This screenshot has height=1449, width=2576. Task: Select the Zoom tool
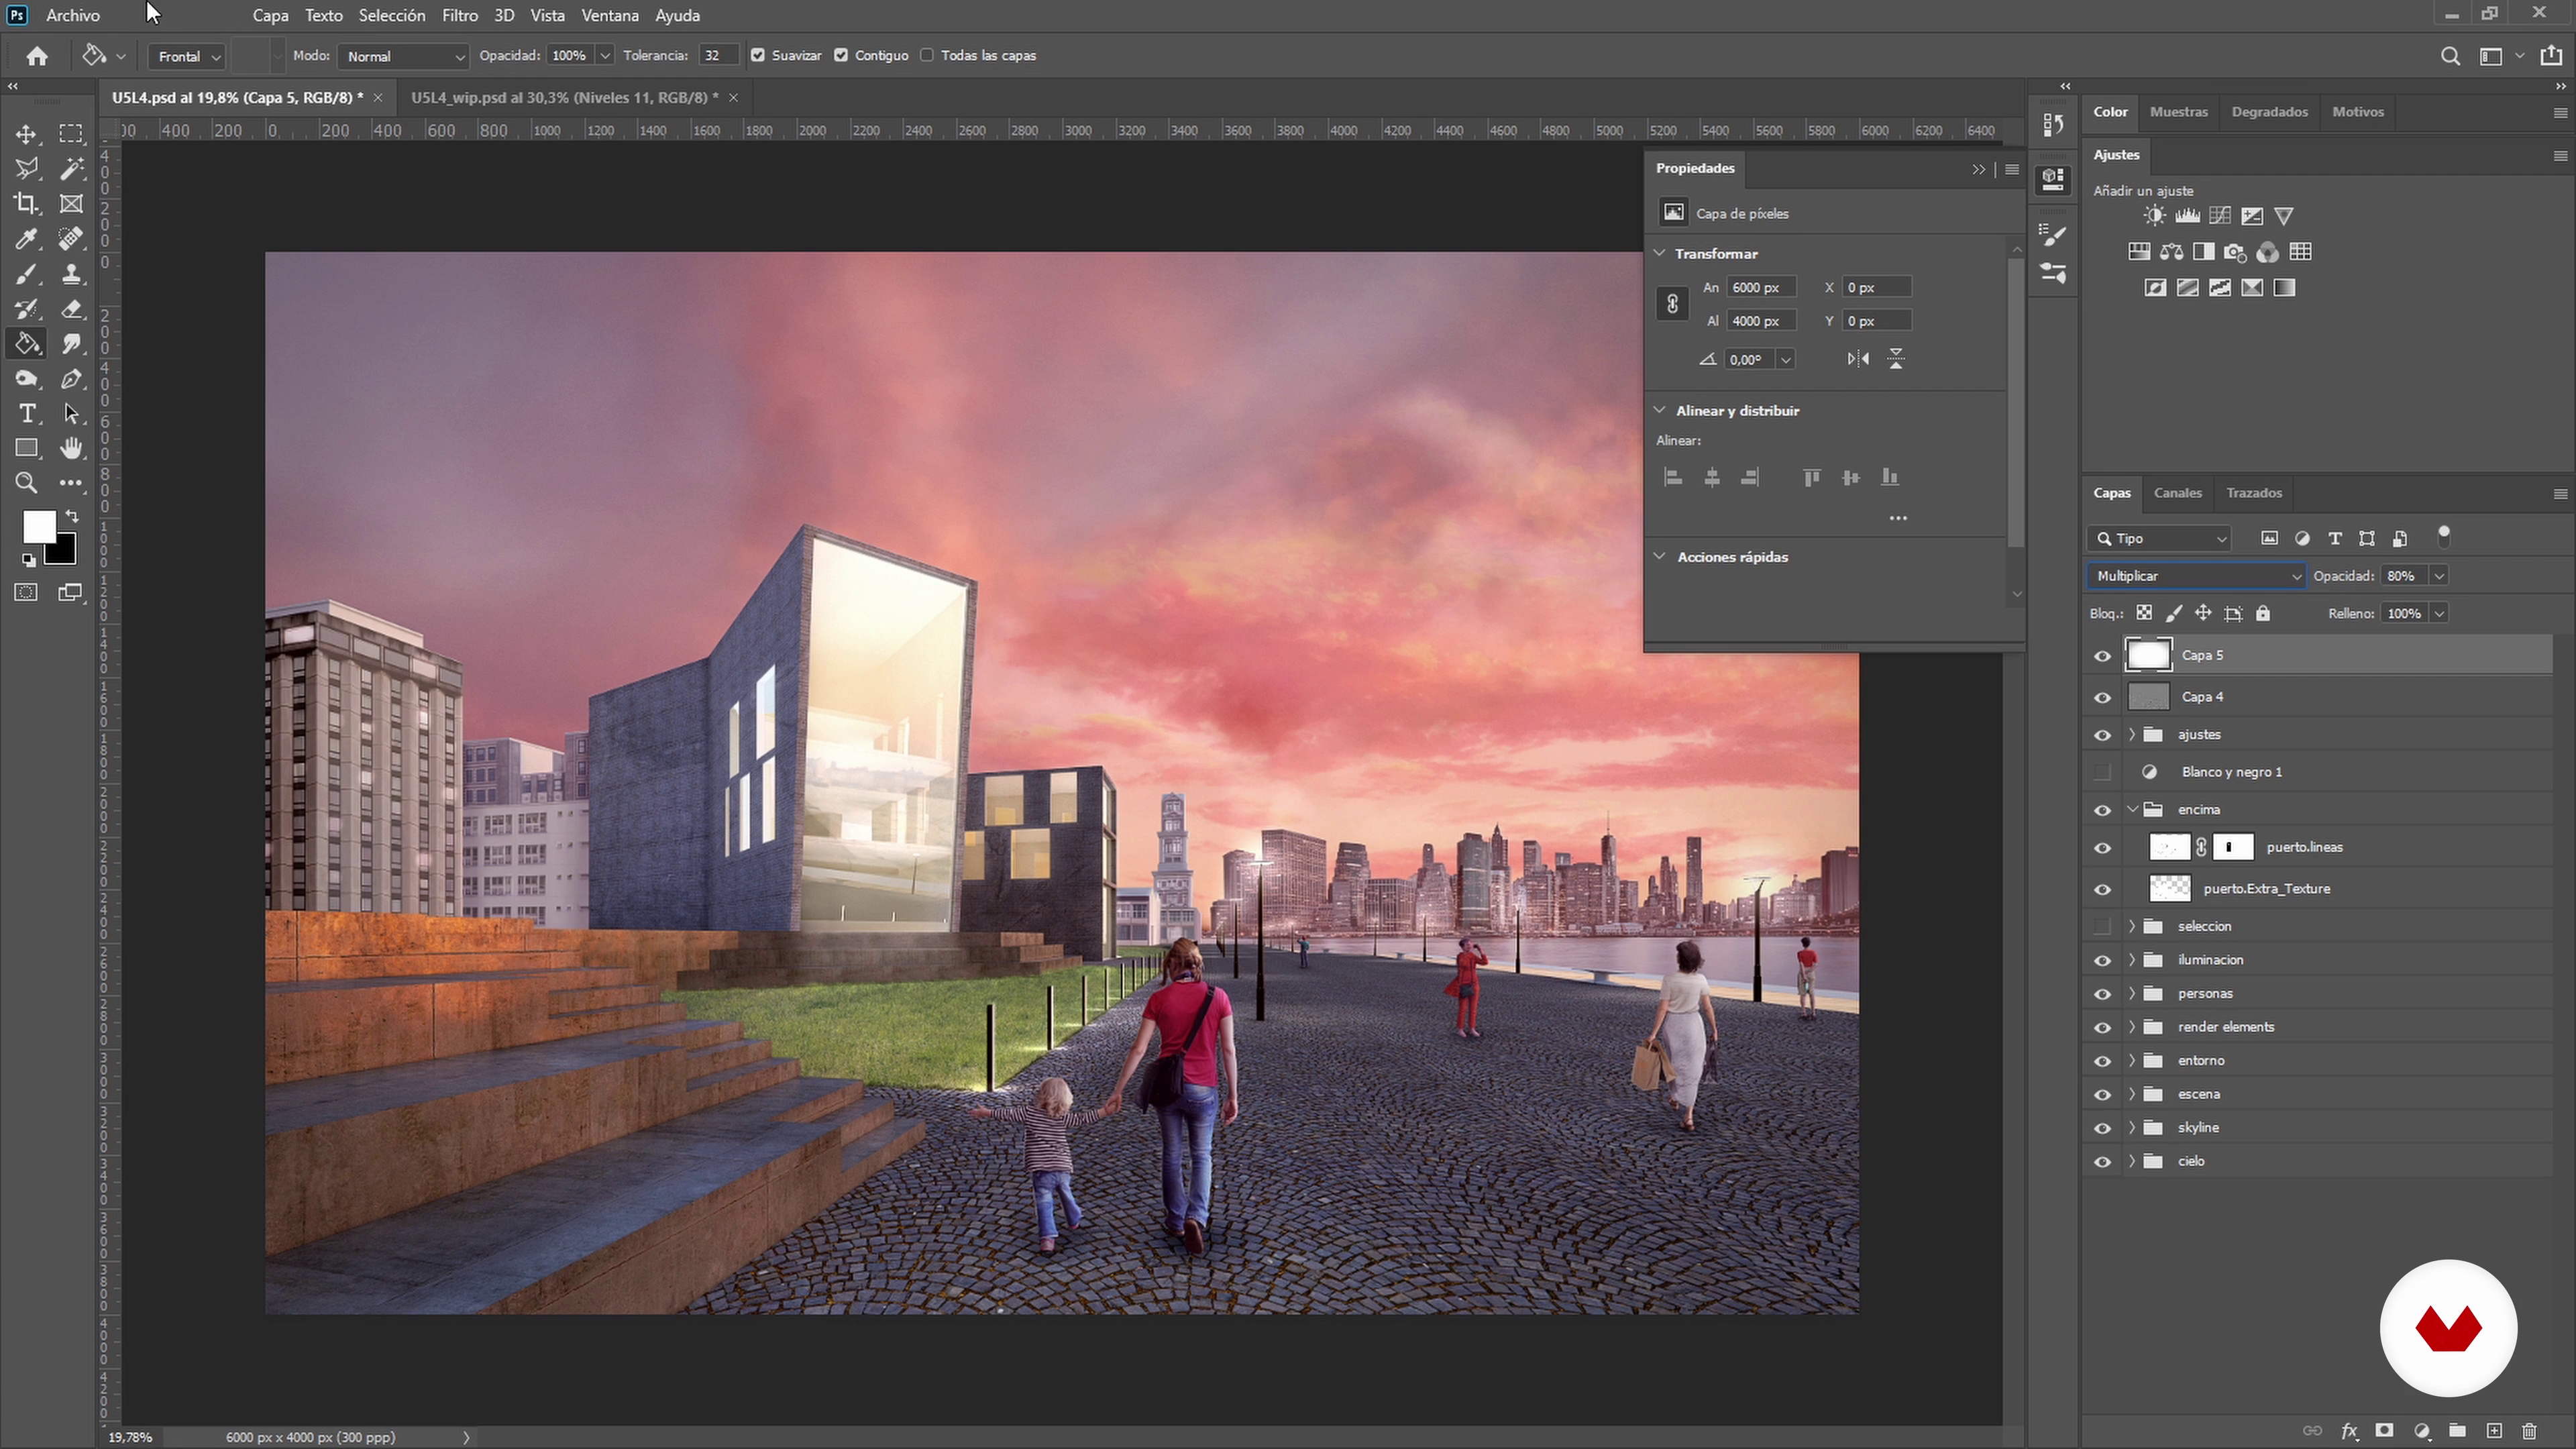click(26, 483)
